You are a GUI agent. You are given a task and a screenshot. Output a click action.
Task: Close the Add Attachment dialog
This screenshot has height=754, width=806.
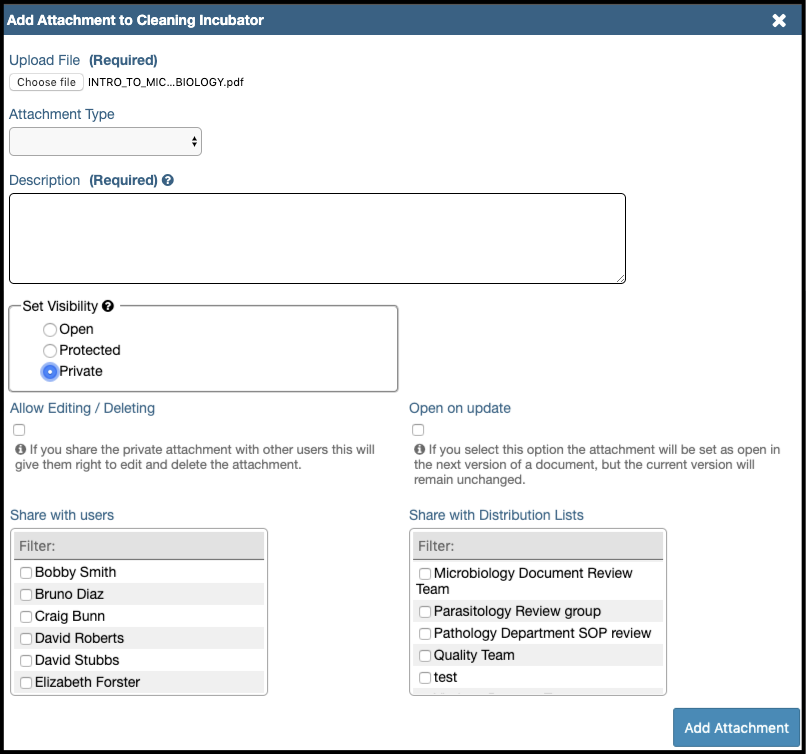tap(779, 20)
